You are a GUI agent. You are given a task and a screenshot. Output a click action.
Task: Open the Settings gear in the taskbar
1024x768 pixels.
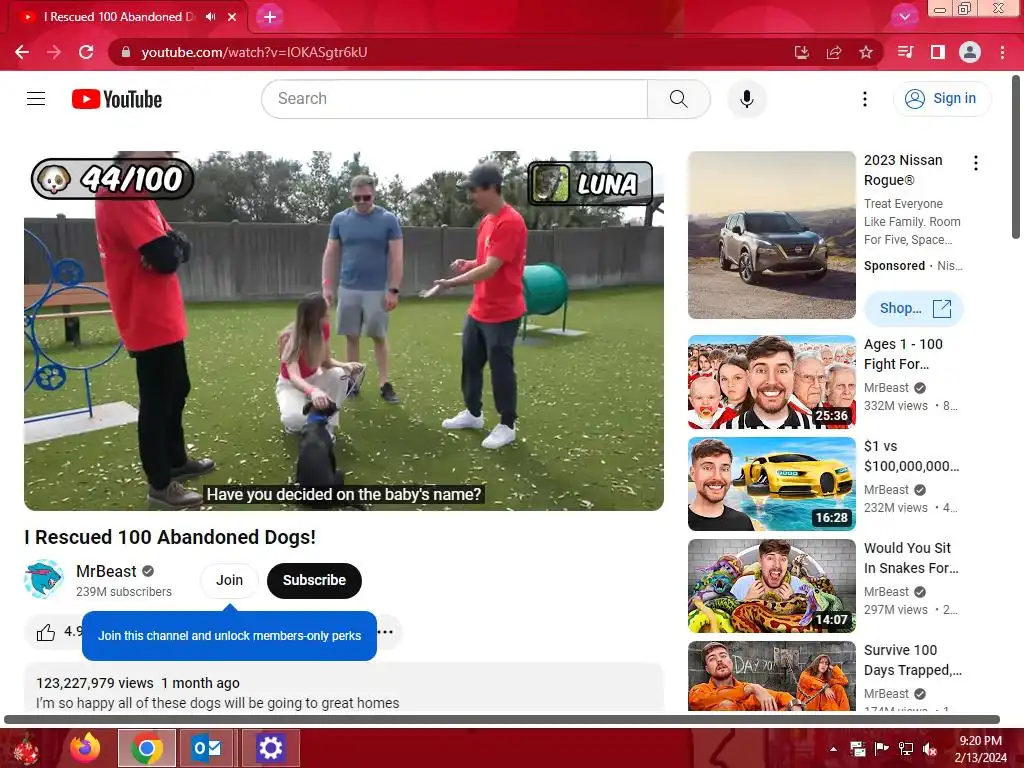point(270,748)
